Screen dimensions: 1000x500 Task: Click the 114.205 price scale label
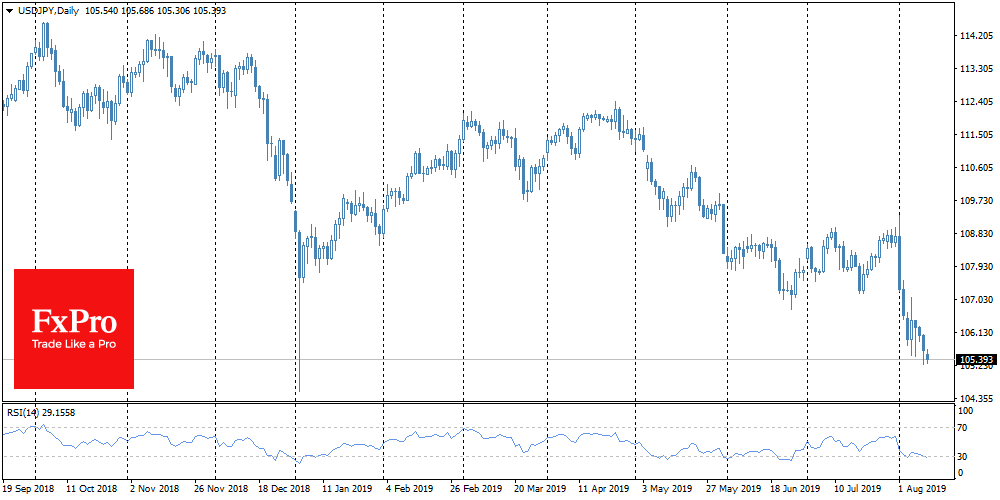click(973, 36)
